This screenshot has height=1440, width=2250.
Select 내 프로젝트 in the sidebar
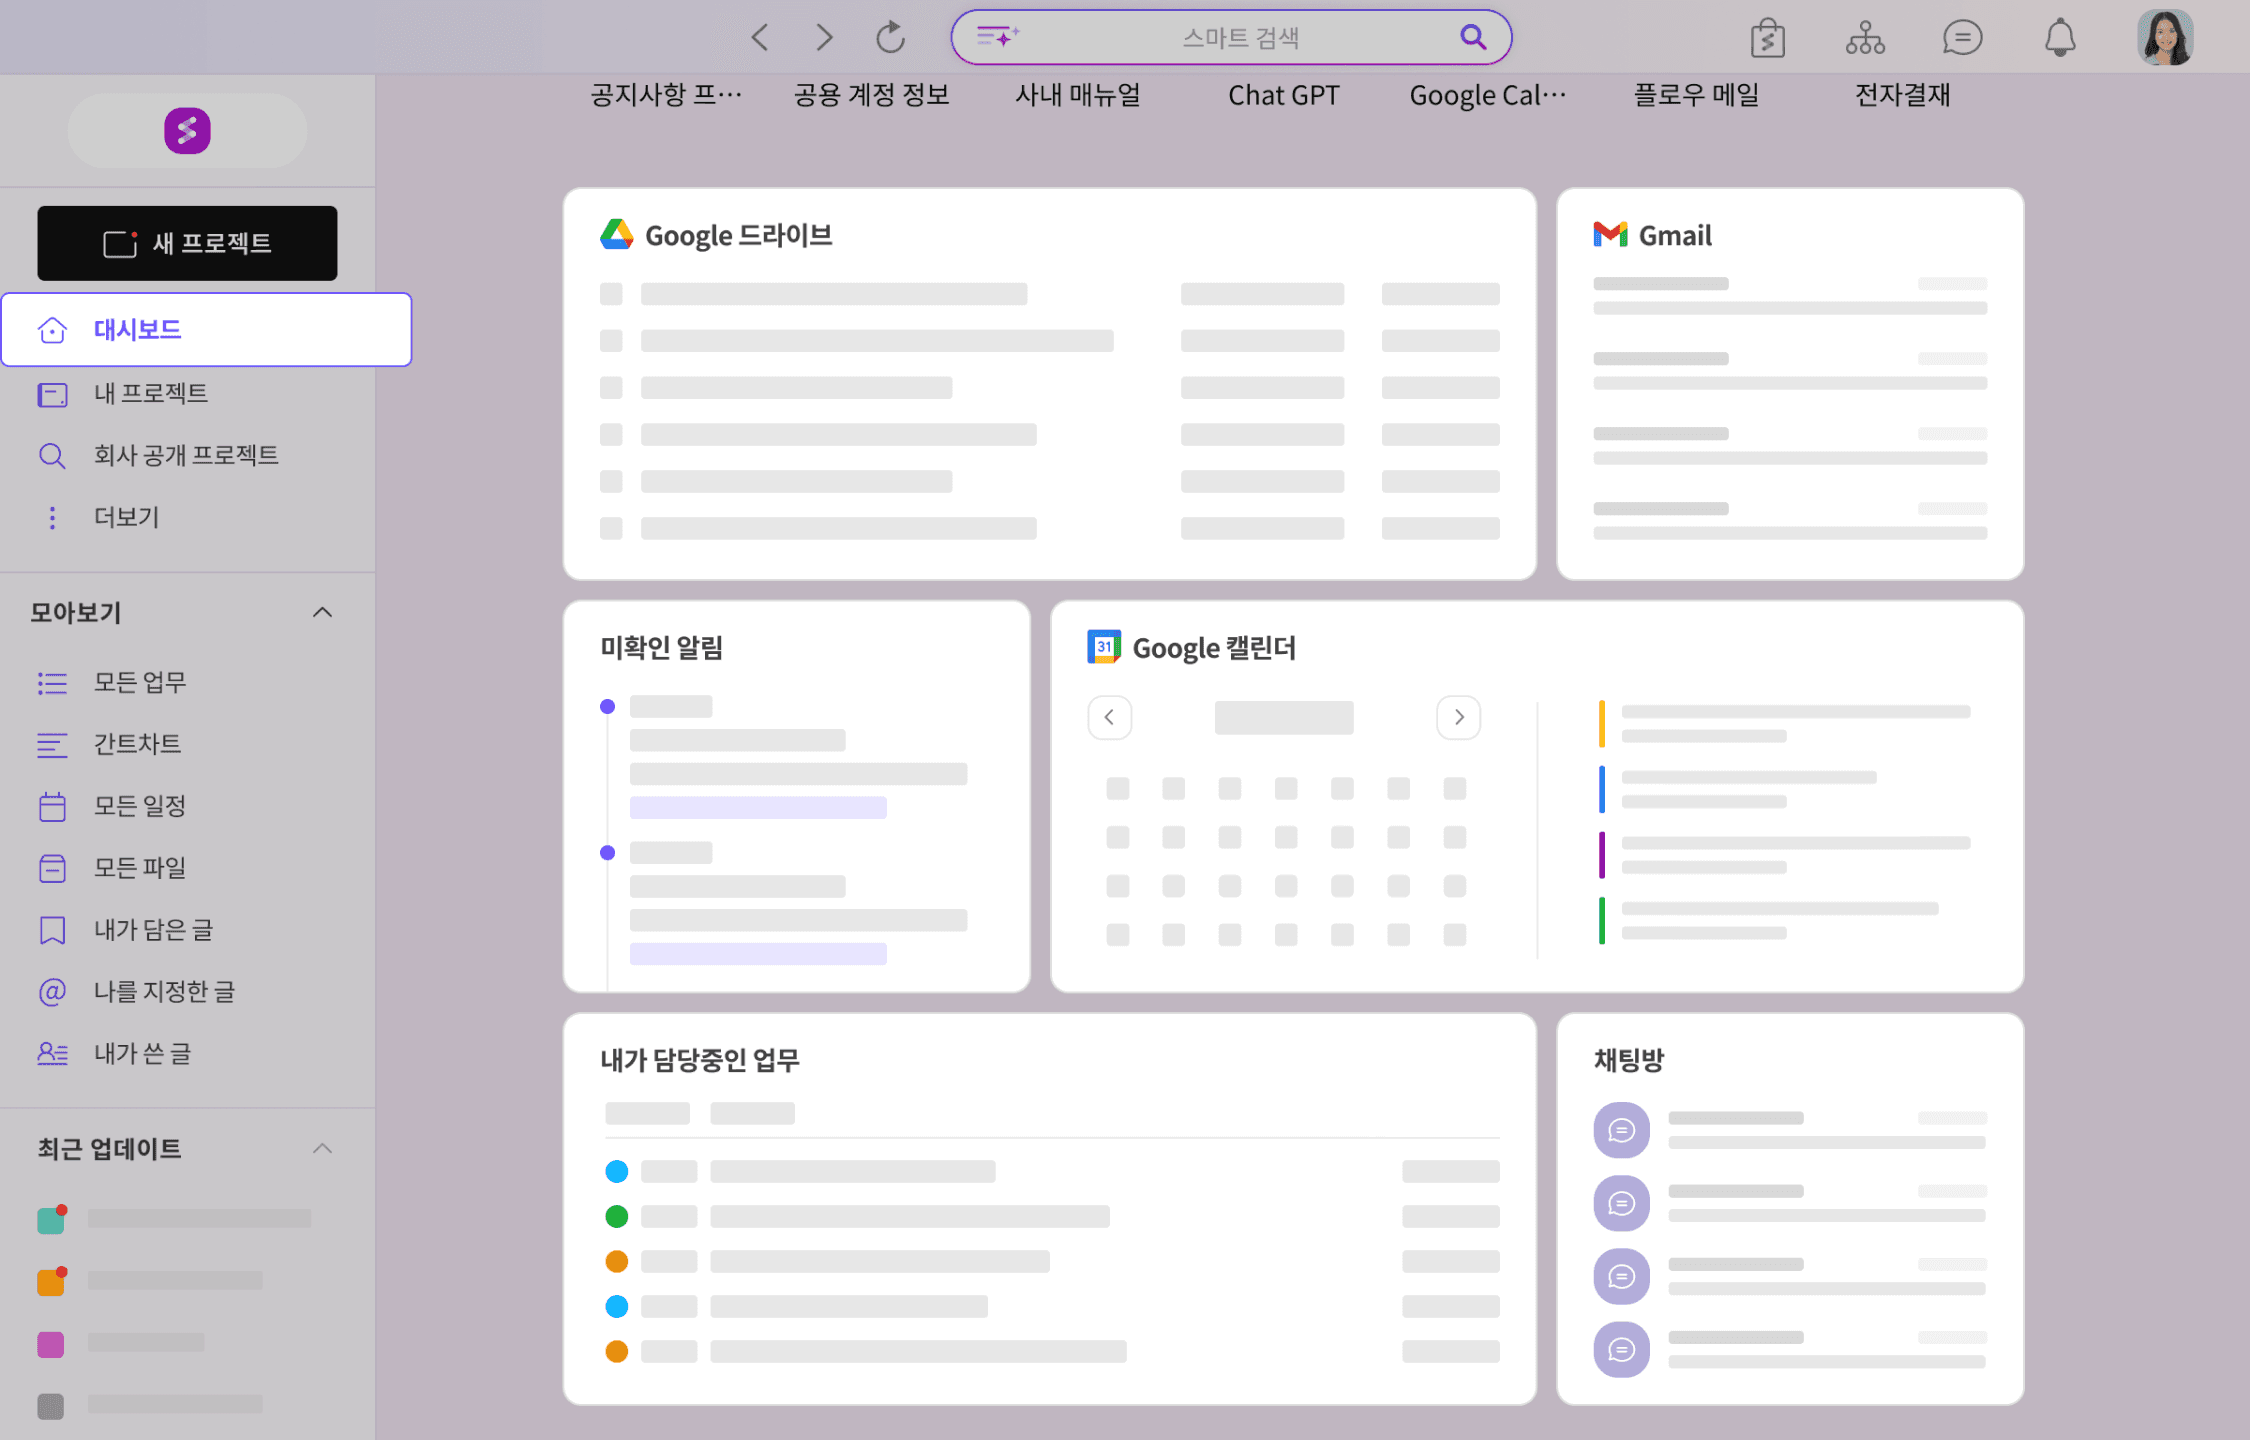coord(150,393)
